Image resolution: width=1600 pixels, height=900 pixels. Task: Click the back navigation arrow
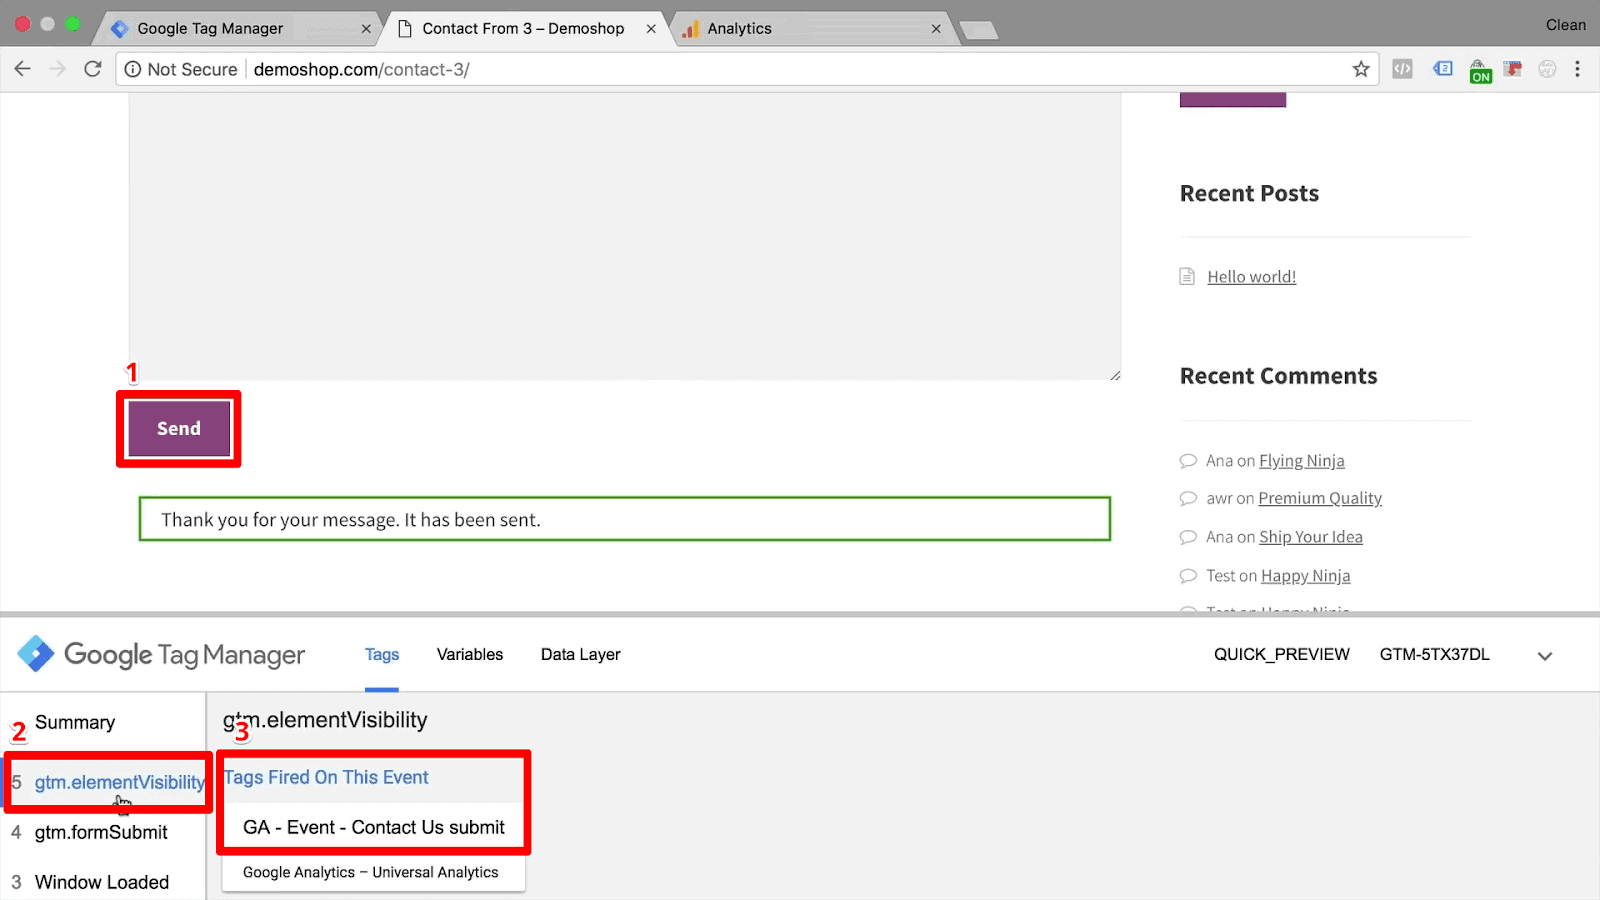click(22, 69)
